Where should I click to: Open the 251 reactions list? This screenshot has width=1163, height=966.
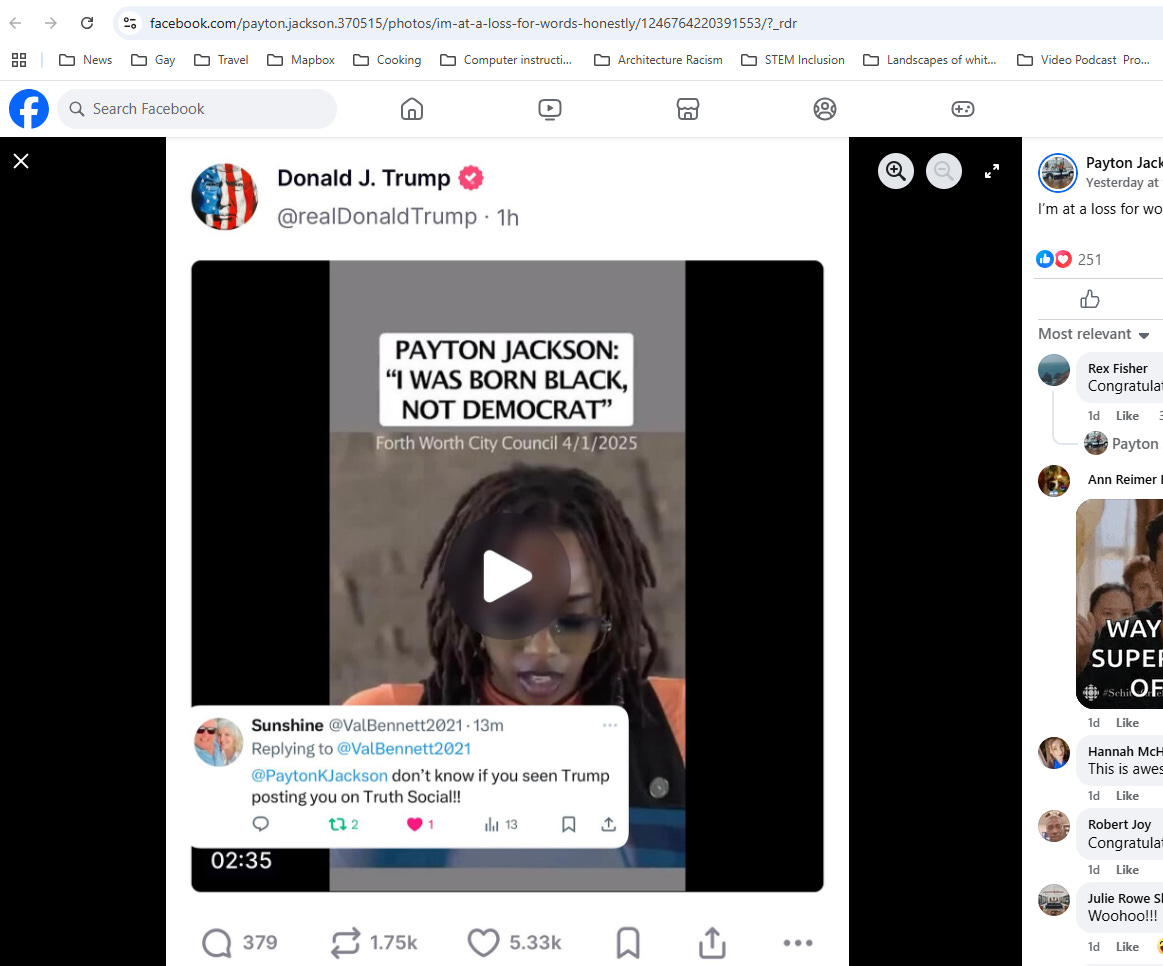(x=1090, y=260)
